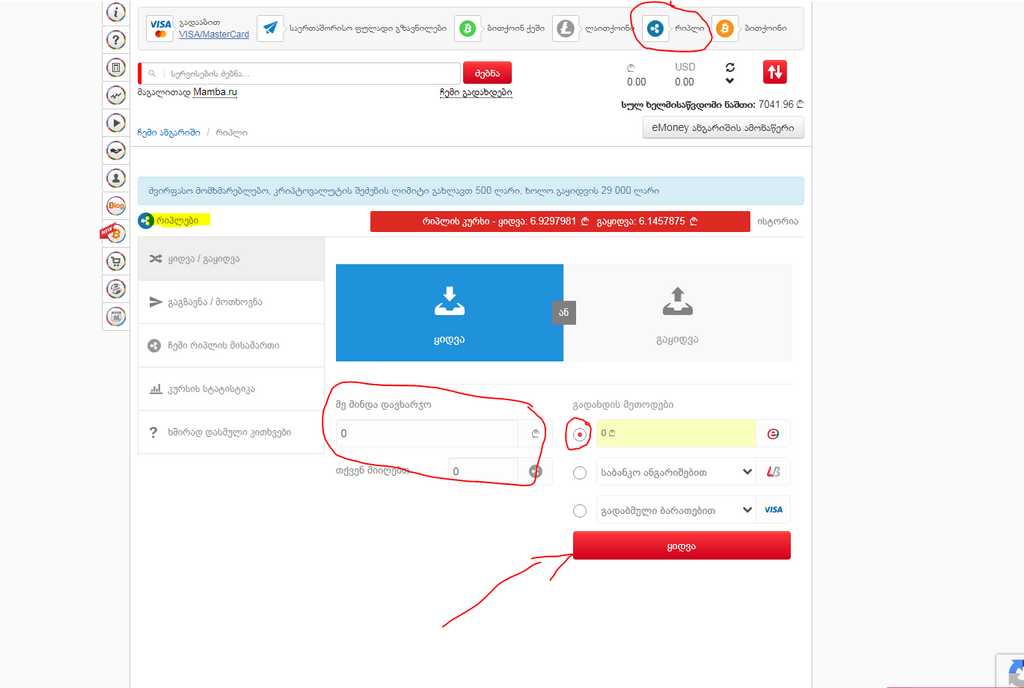Image resolution: width=1024 pixels, height=688 pixels.
Task: Click the თქვენ მიიღებთ amount field
Action: (x=483, y=471)
